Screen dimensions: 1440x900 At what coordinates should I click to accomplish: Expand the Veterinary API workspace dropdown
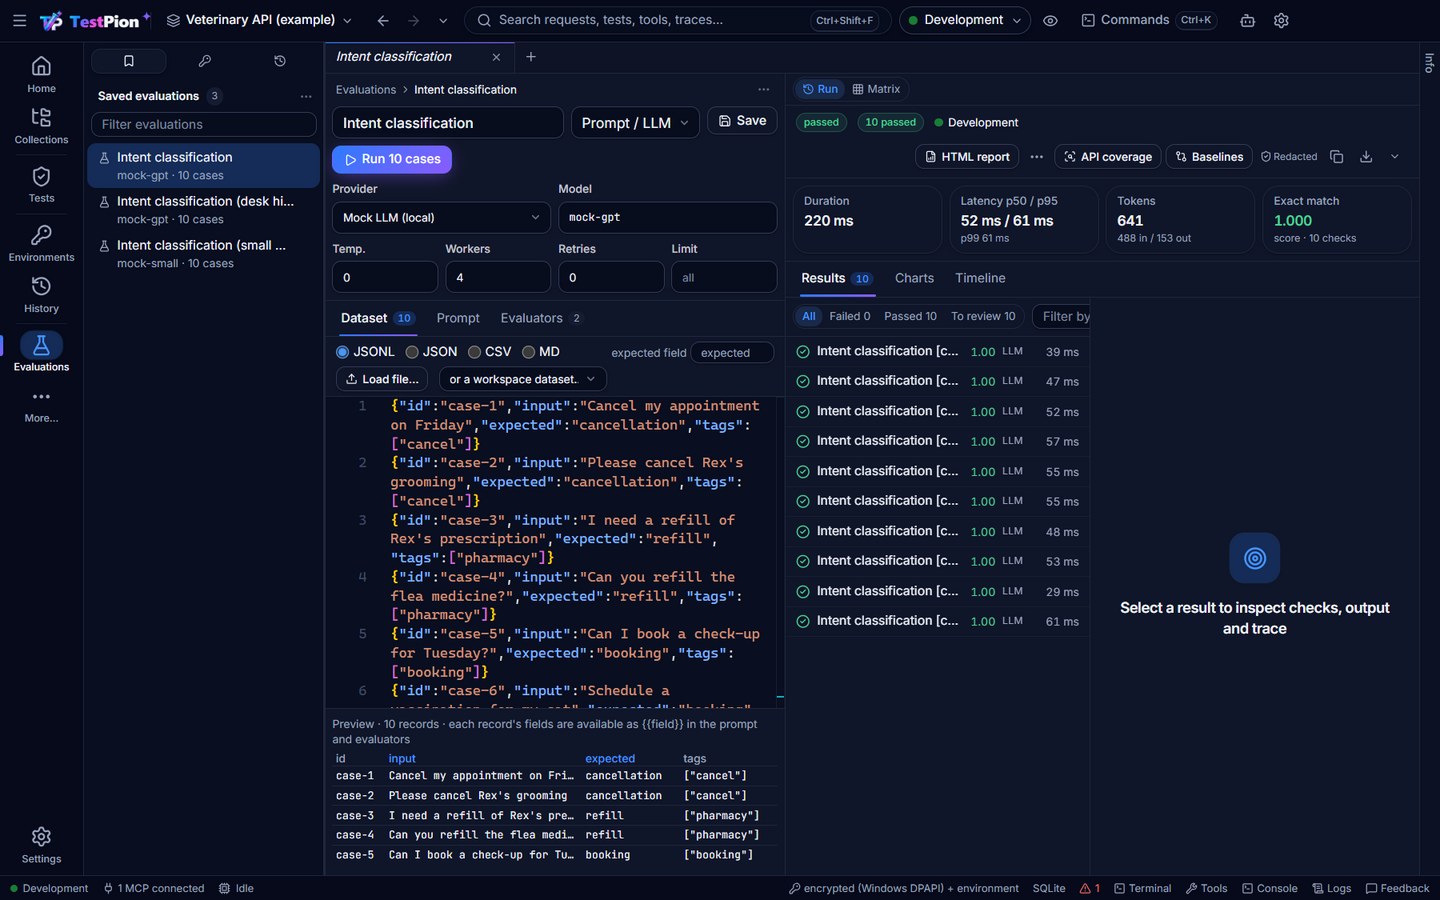(x=259, y=20)
